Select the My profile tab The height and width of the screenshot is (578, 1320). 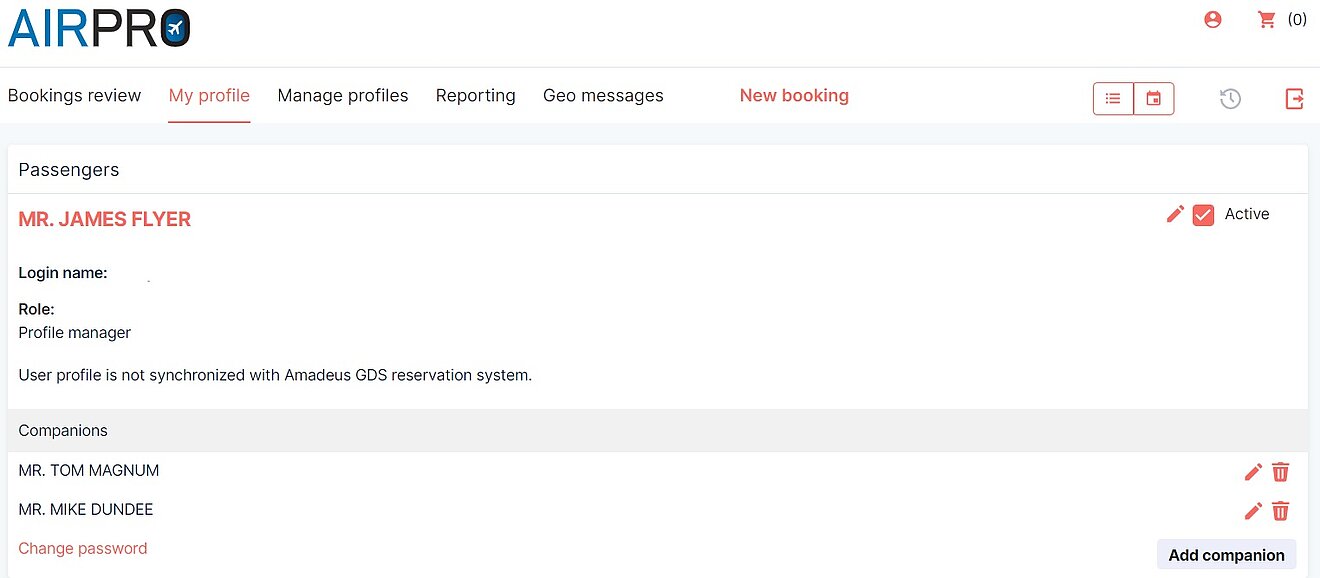pyautogui.click(x=209, y=96)
